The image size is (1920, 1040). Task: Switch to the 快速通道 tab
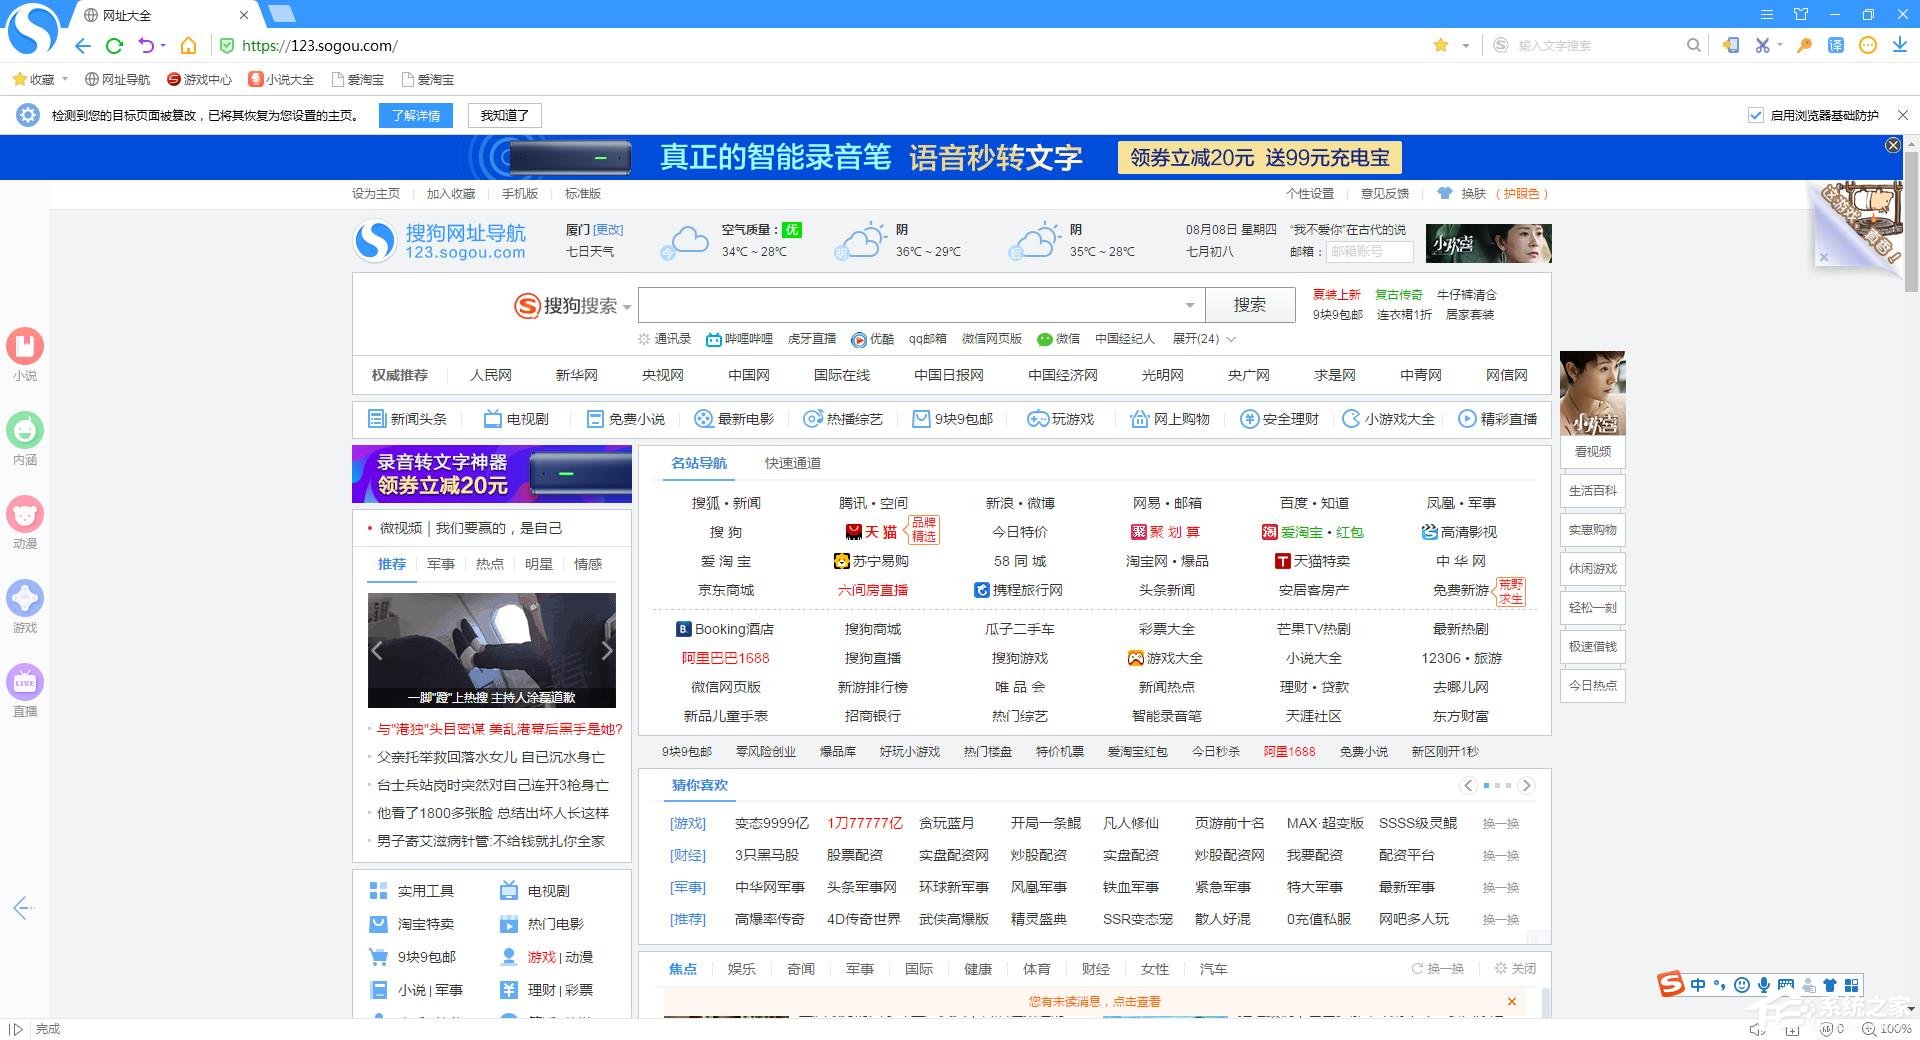point(792,463)
